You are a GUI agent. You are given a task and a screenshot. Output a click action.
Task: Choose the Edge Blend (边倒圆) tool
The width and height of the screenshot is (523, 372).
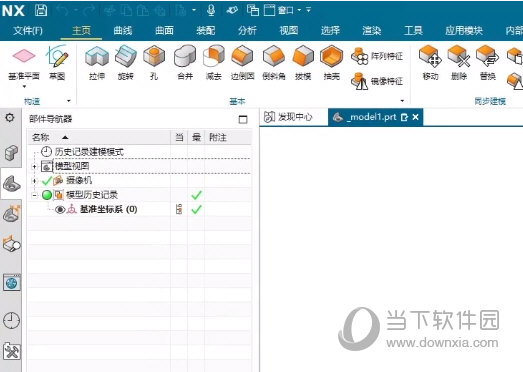tap(242, 62)
